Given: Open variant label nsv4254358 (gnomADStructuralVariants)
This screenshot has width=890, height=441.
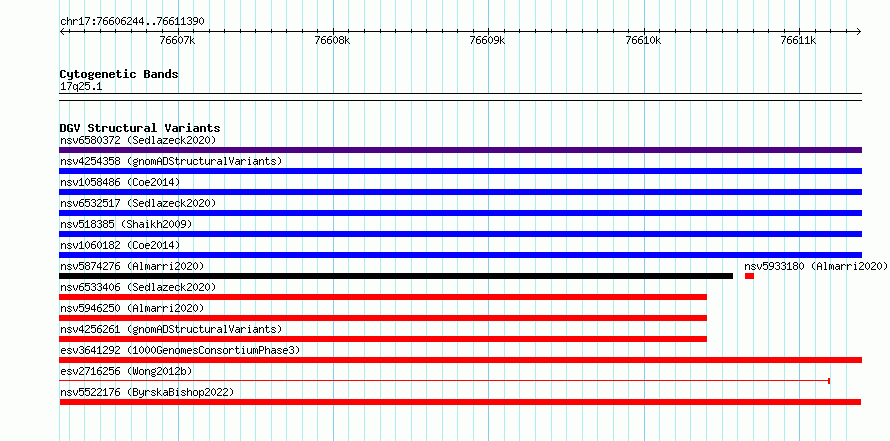Looking at the screenshot, I should coord(171,161).
